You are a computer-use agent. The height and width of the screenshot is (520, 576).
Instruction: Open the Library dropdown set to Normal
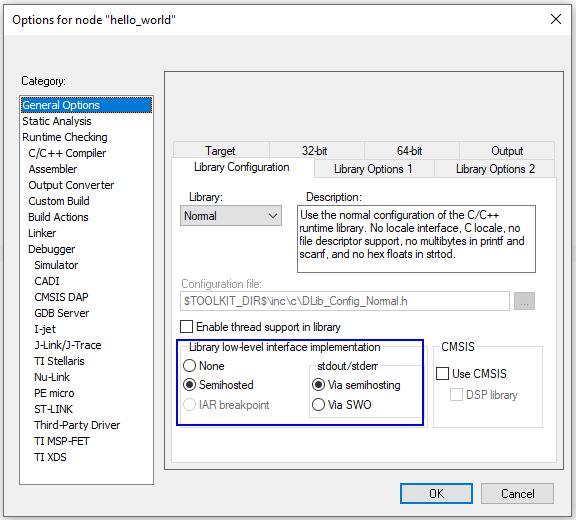pyautogui.click(x=231, y=216)
